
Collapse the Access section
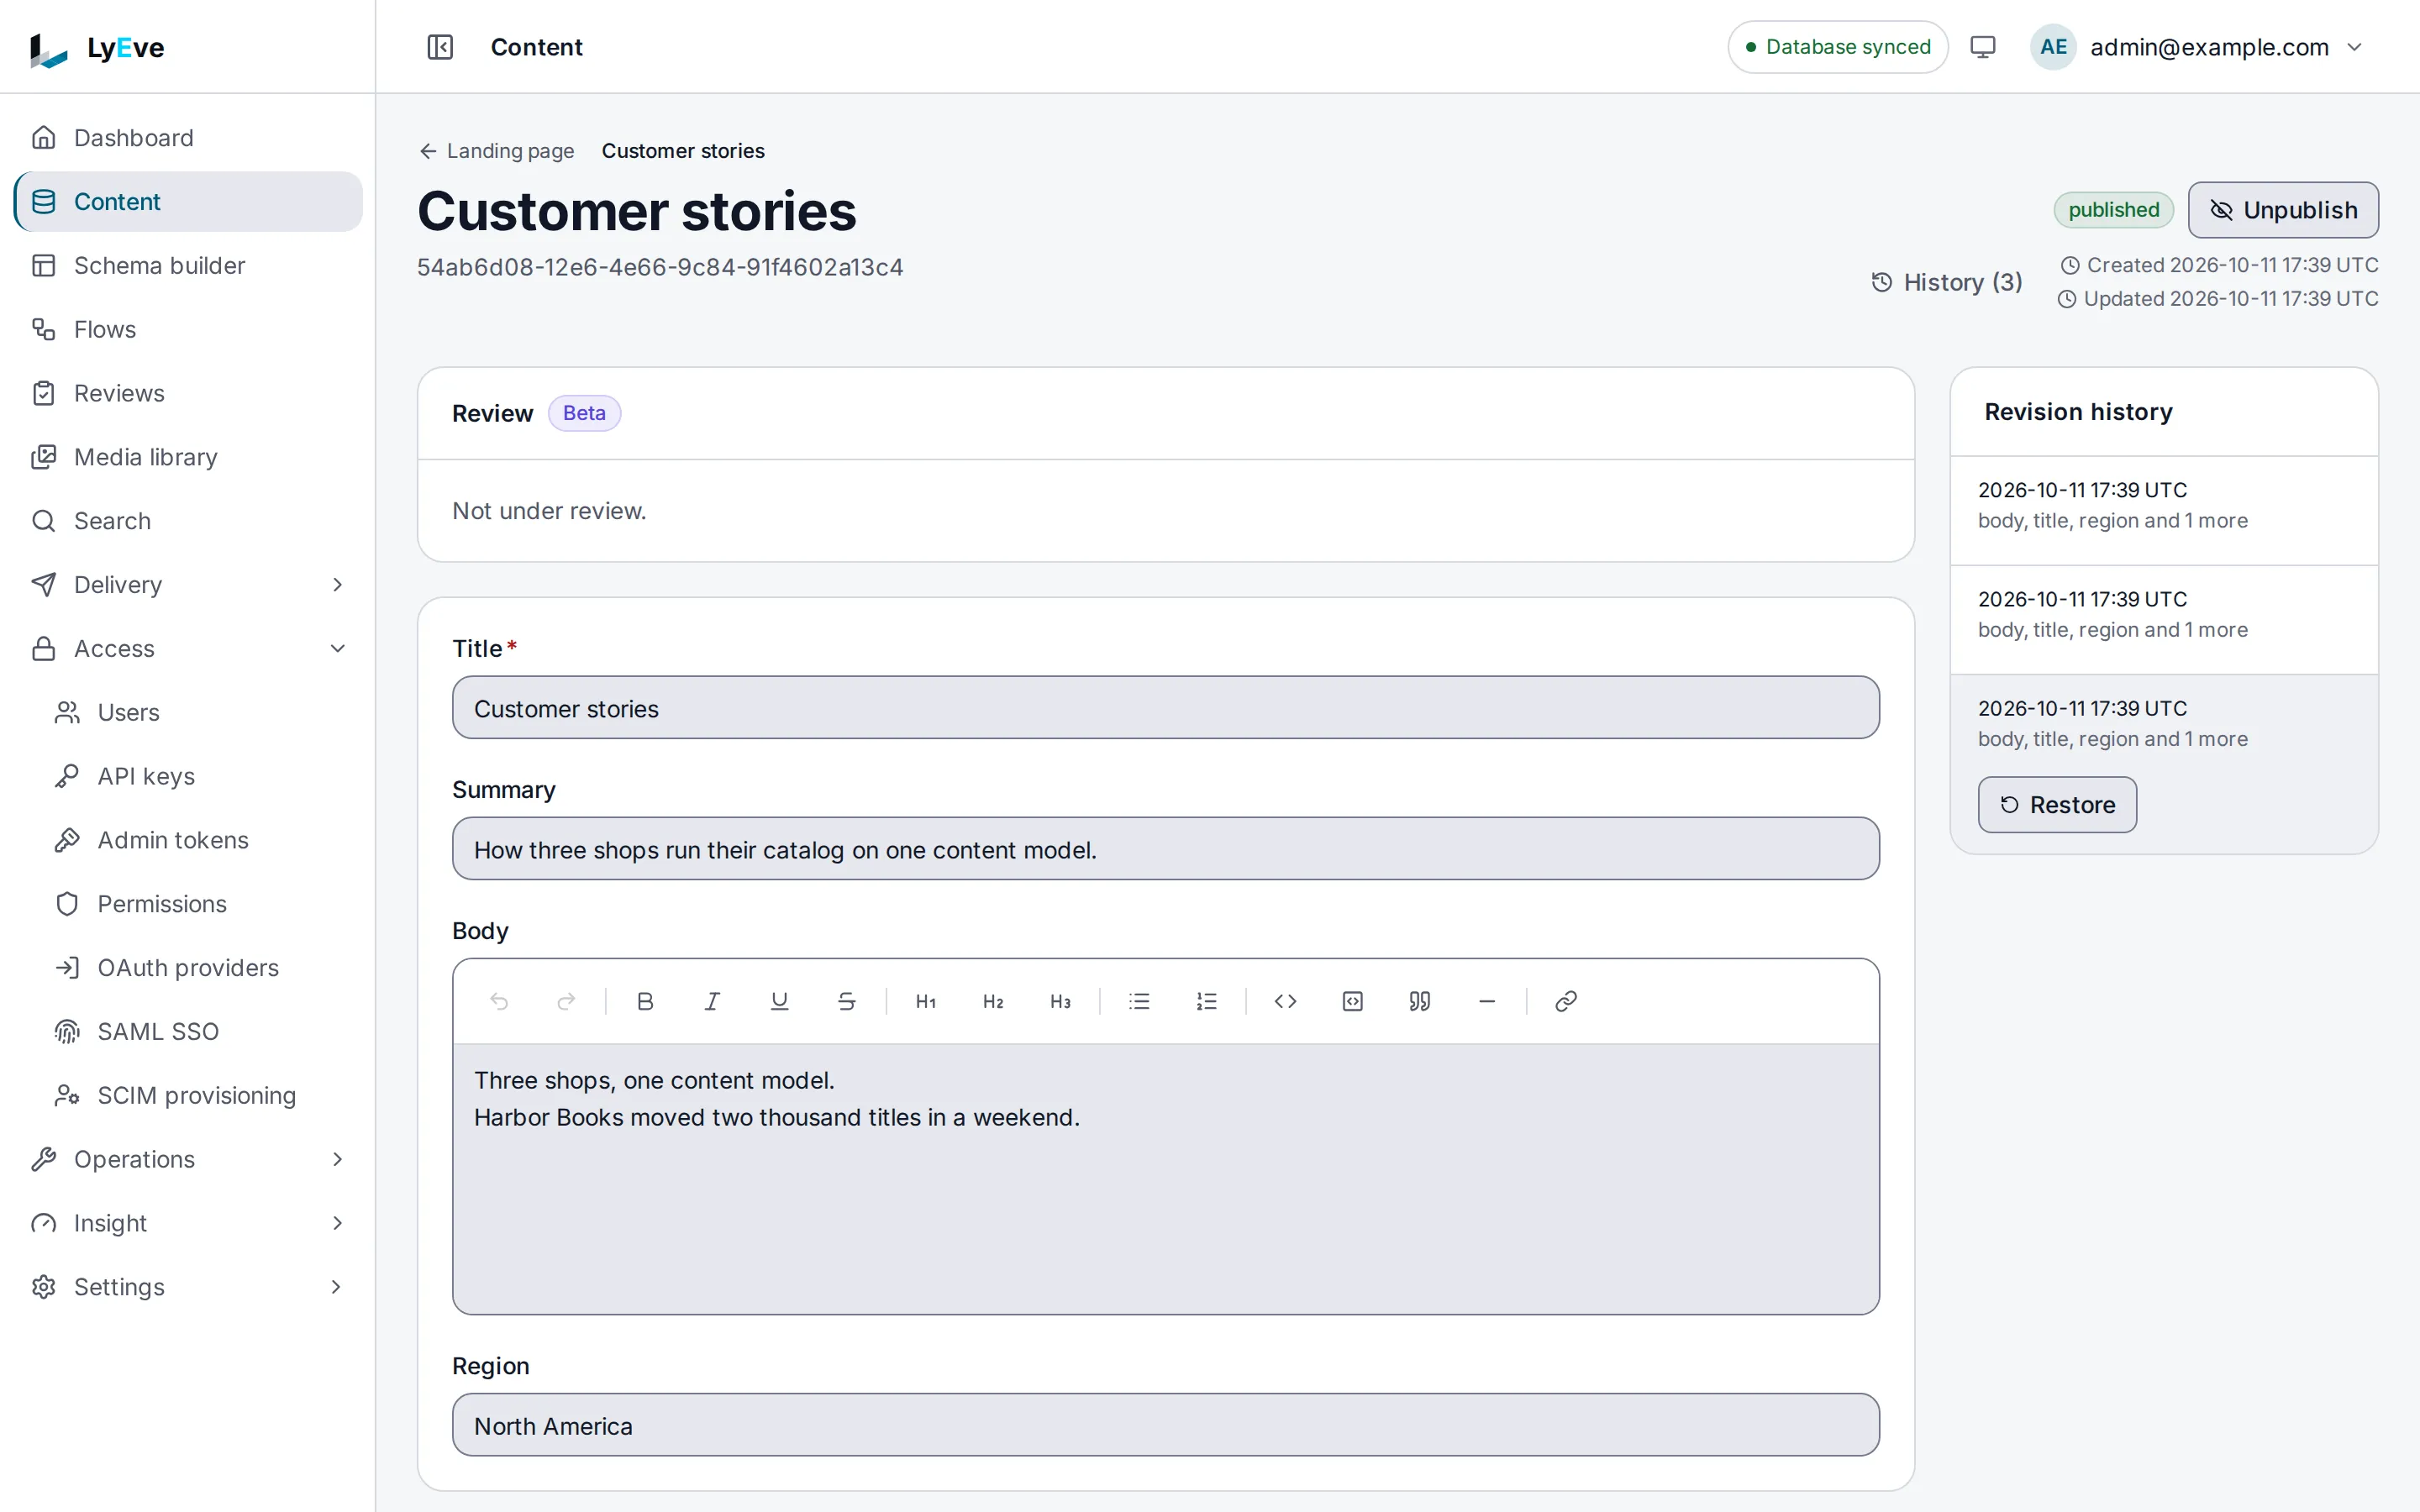point(188,649)
